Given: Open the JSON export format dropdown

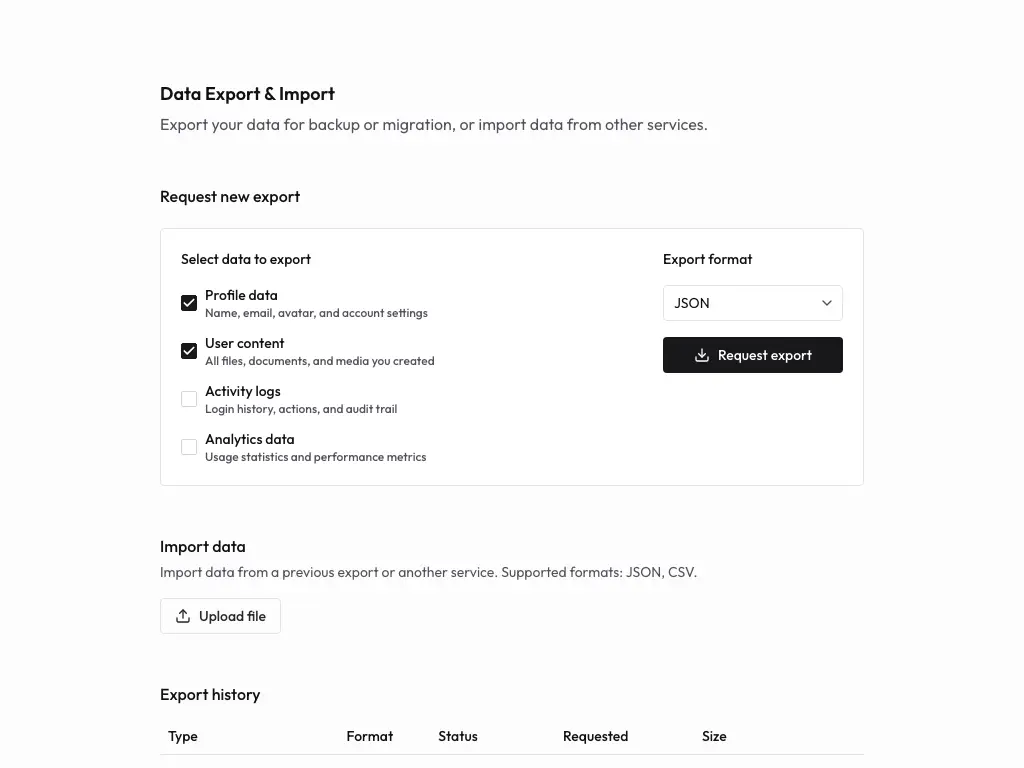Looking at the screenshot, I should [752, 303].
